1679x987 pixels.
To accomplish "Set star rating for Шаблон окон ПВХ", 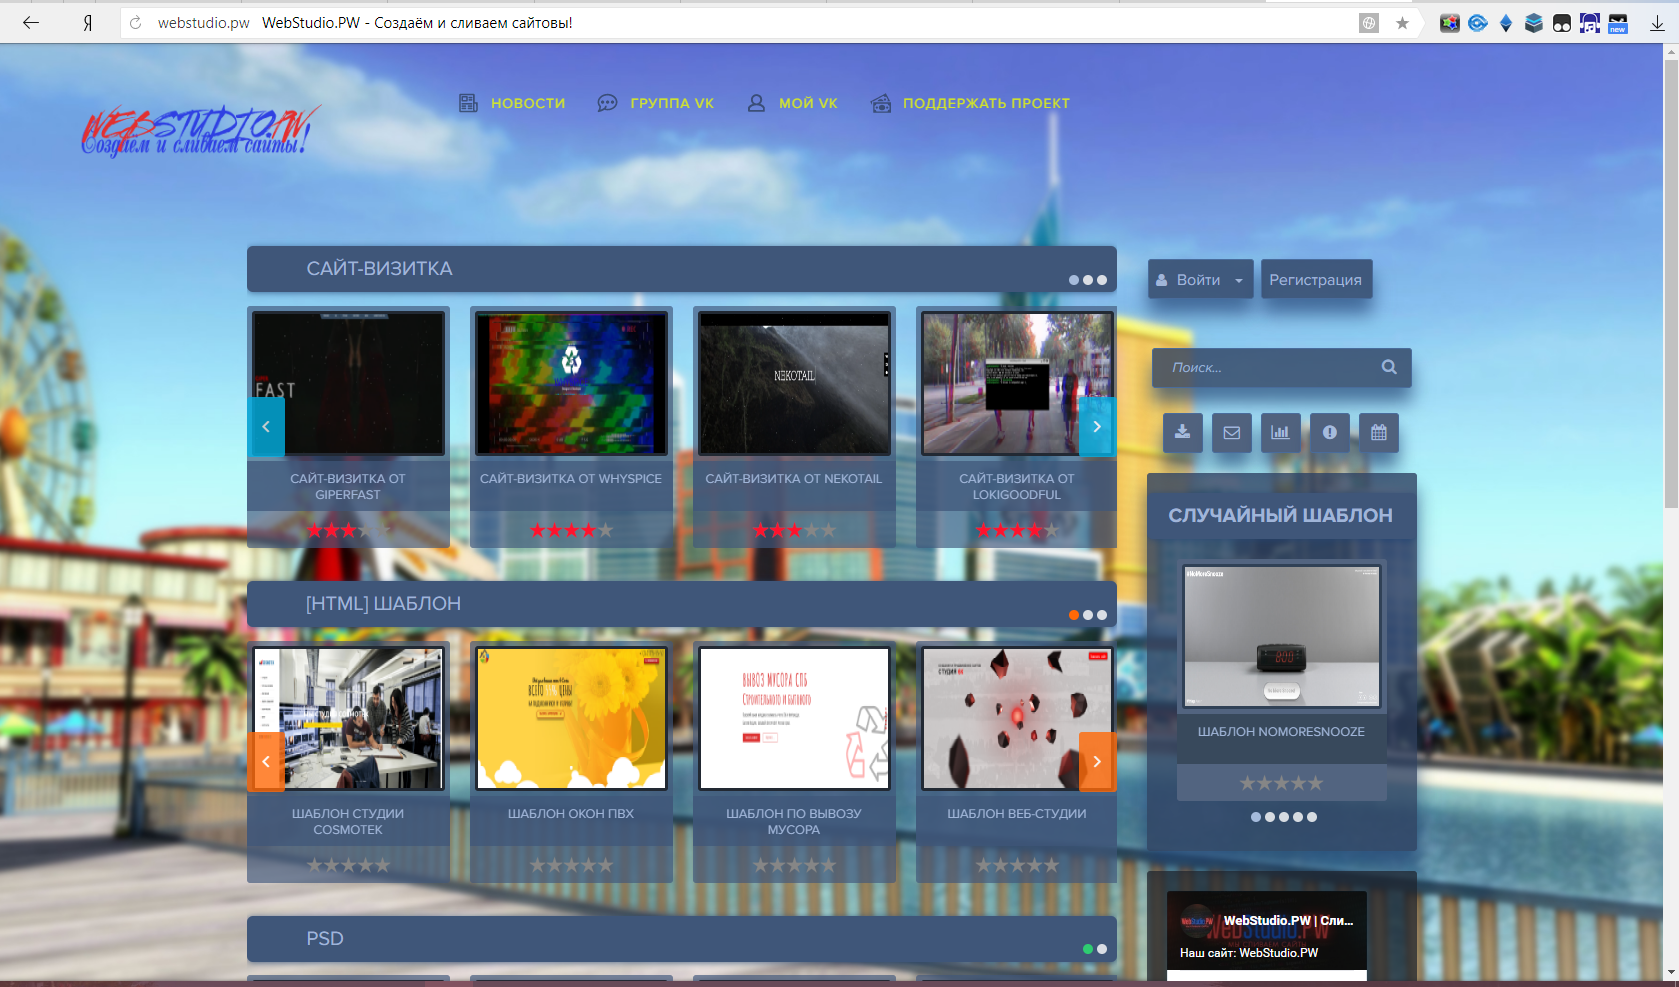I will pyautogui.click(x=571, y=865).
